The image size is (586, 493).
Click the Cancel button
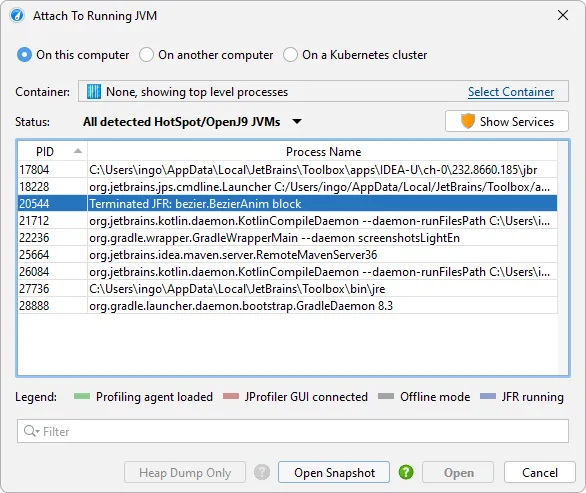540,472
